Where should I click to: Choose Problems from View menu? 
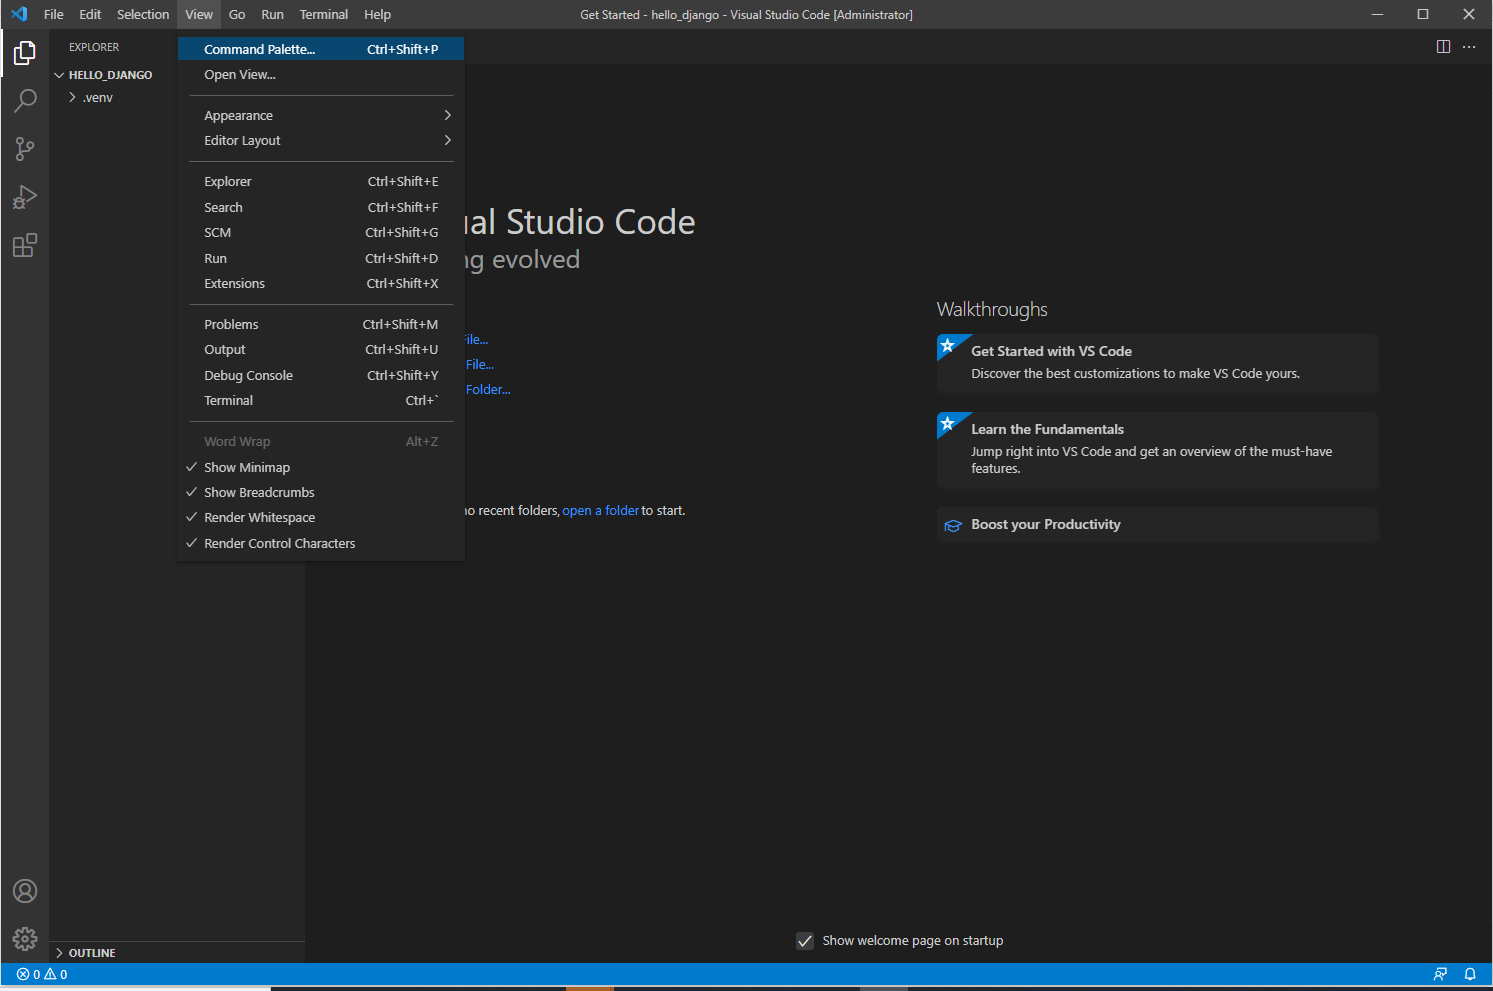[x=321, y=324]
